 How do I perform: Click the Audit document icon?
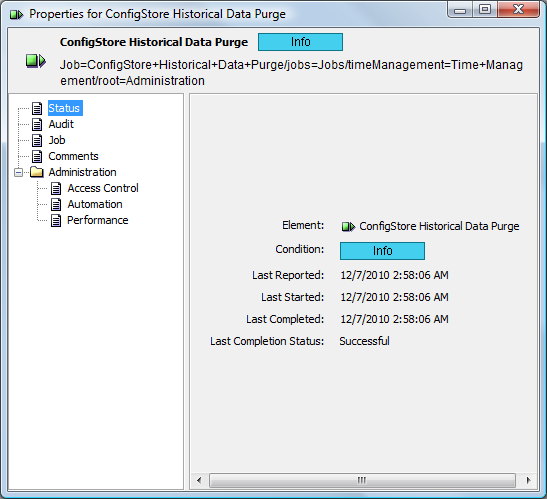point(37,124)
